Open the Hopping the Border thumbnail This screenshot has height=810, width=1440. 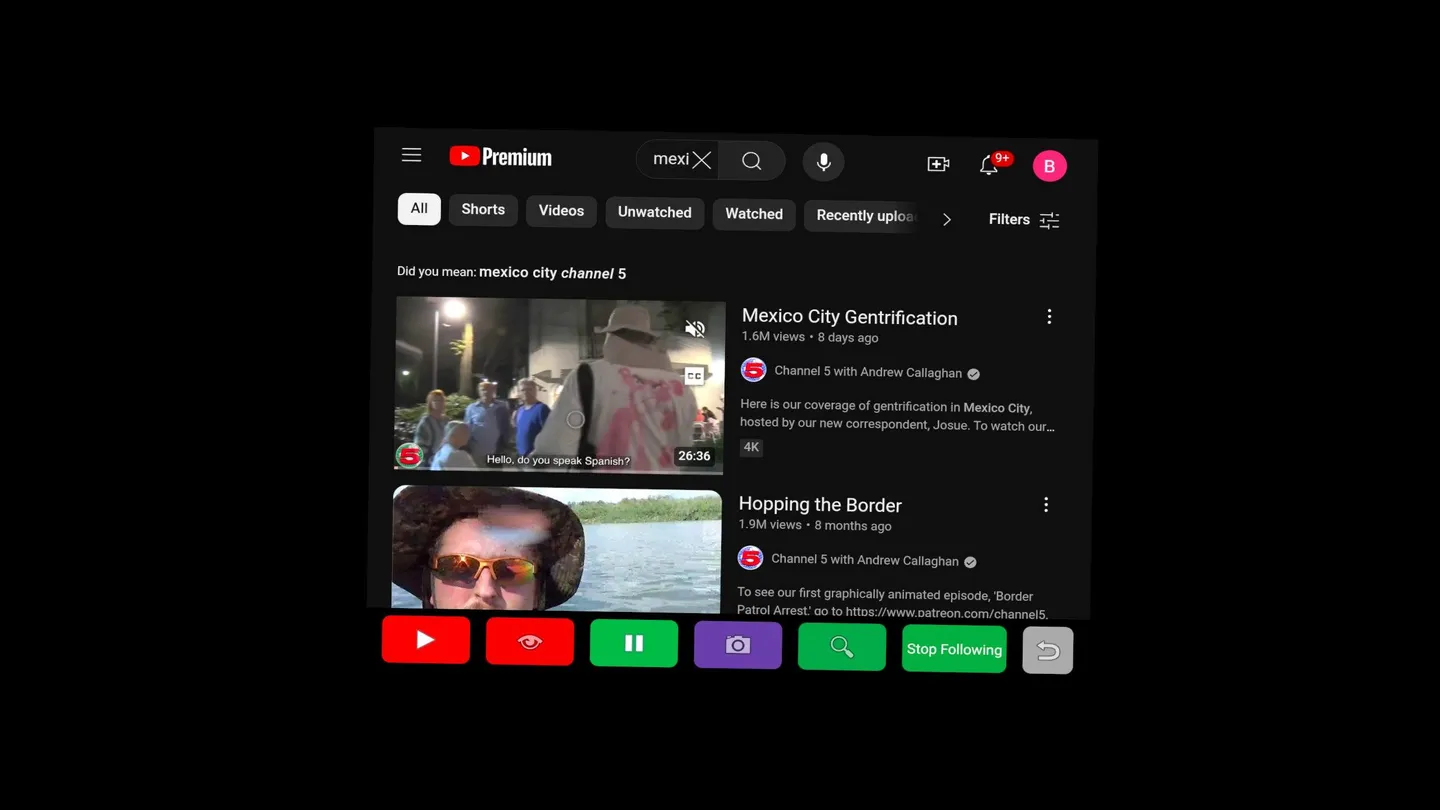coord(556,548)
